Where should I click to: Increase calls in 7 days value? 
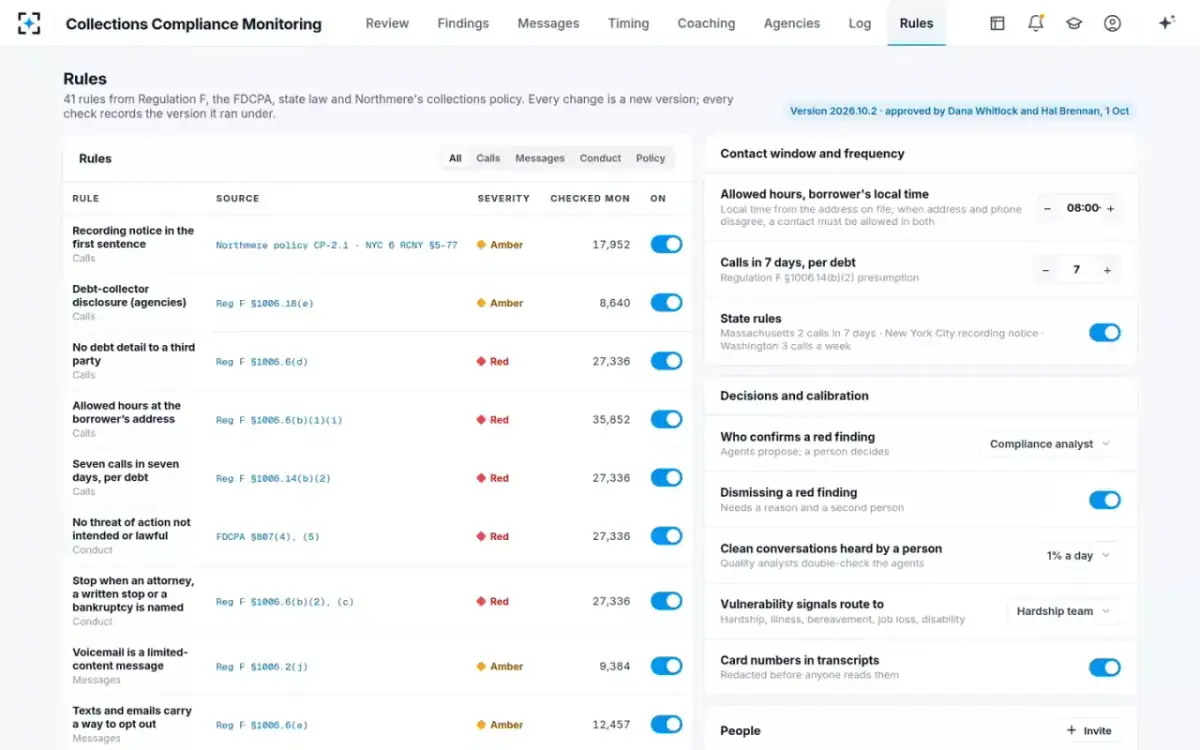(x=1107, y=270)
